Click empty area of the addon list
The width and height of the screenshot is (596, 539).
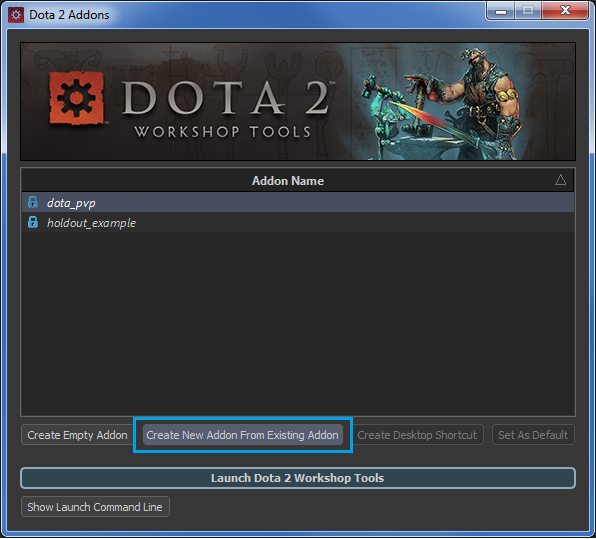tap(298, 323)
